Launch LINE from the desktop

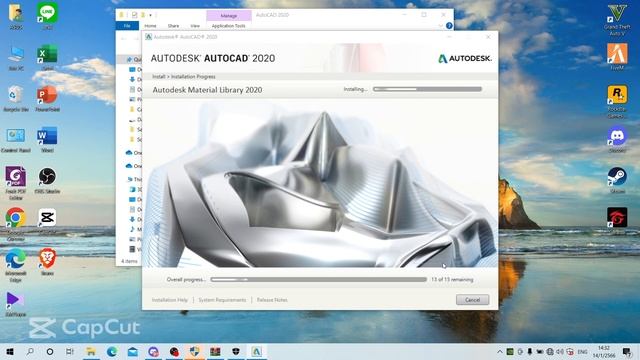[x=47, y=16]
